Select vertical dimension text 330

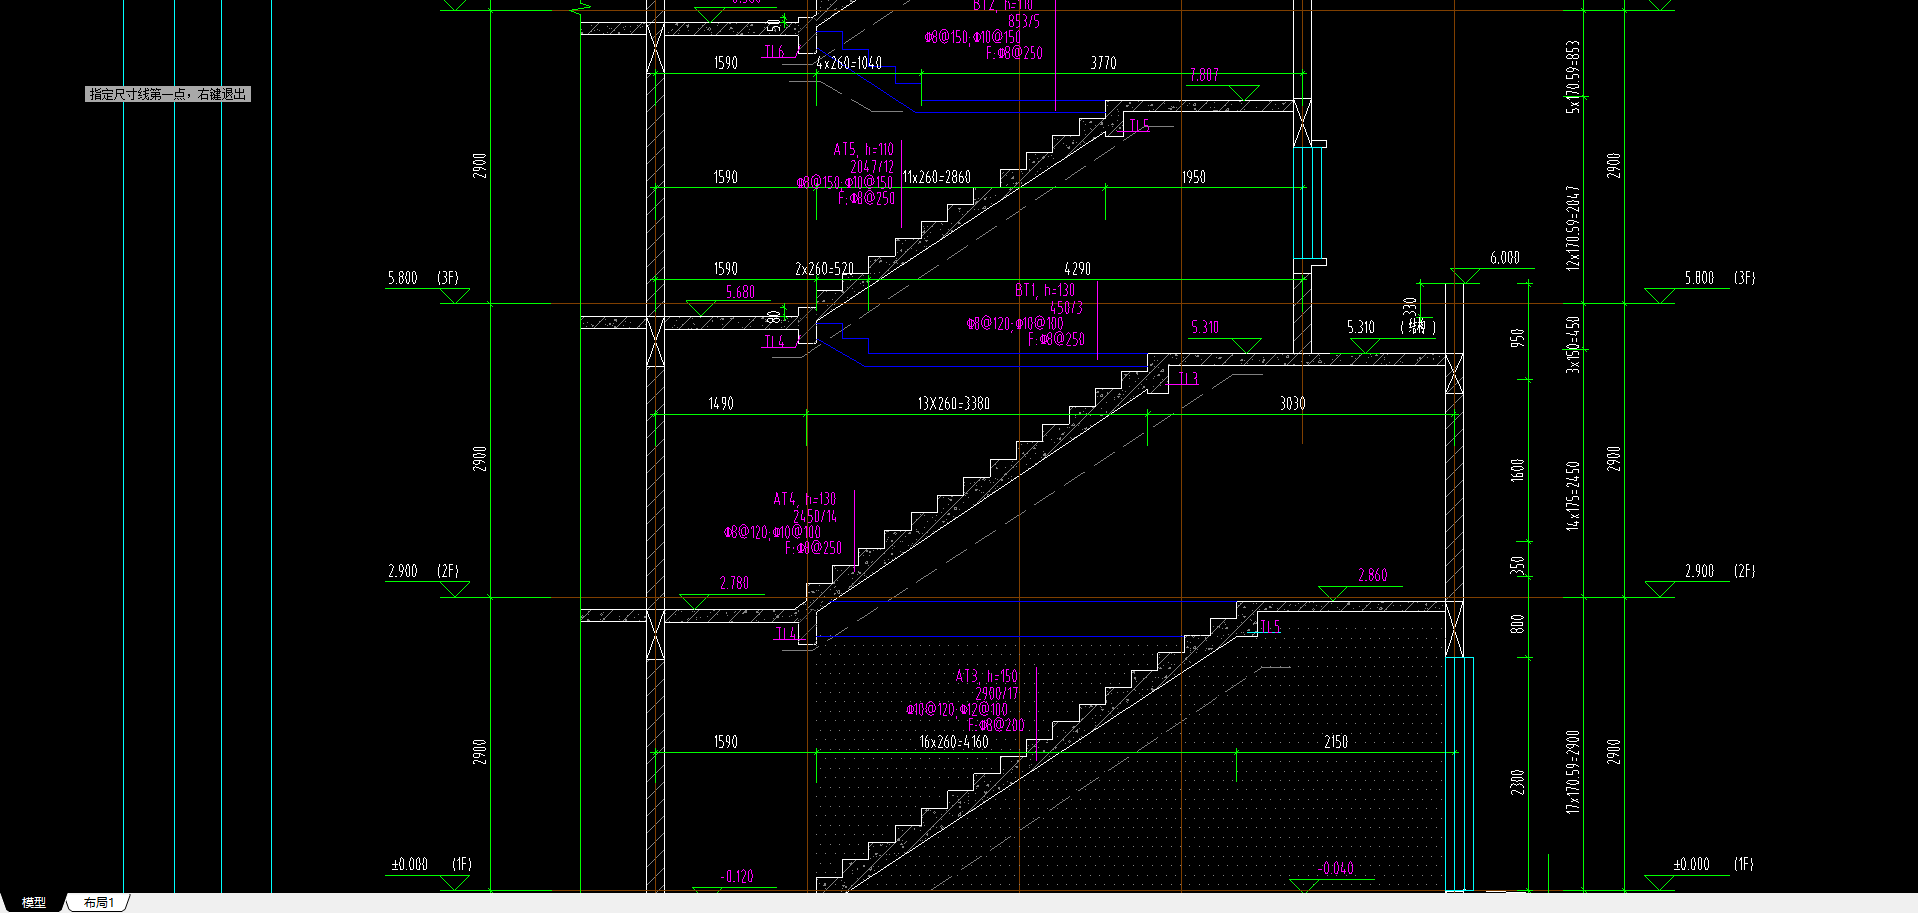(1410, 307)
